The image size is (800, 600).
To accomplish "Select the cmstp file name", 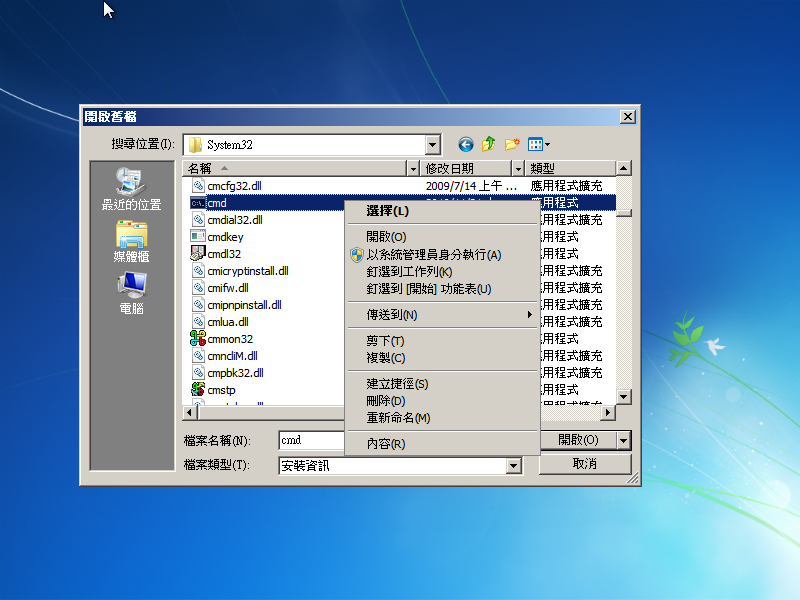I will 221,390.
